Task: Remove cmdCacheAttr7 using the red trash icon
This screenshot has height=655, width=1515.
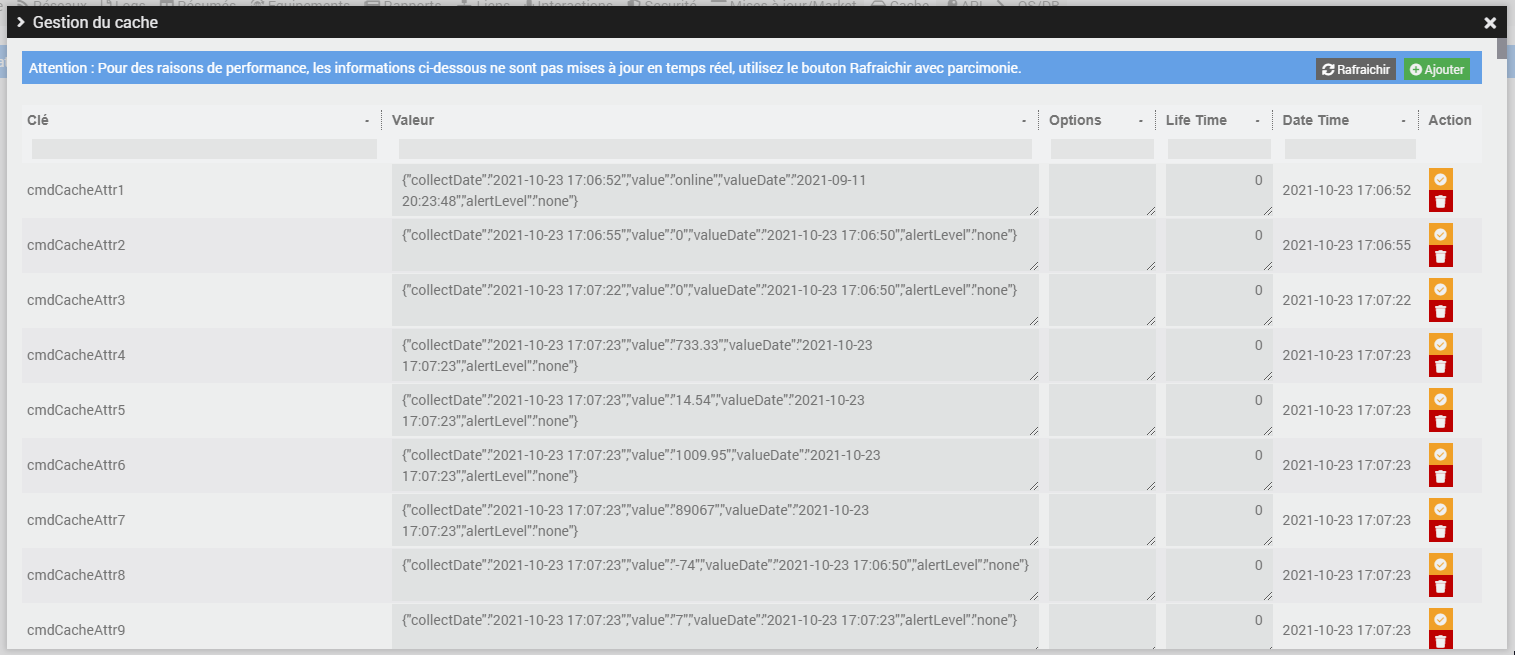Action: [1440, 531]
